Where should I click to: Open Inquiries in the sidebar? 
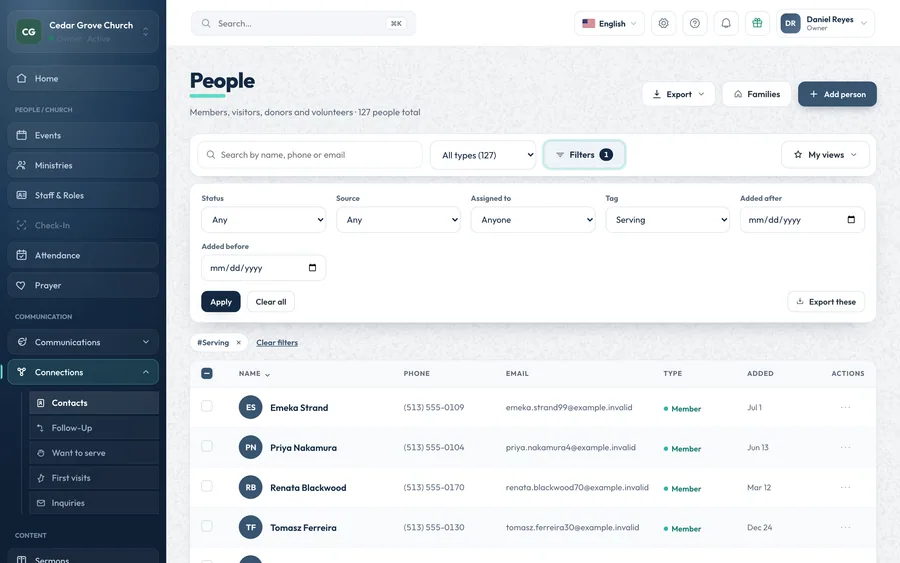click(x=94, y=503)
